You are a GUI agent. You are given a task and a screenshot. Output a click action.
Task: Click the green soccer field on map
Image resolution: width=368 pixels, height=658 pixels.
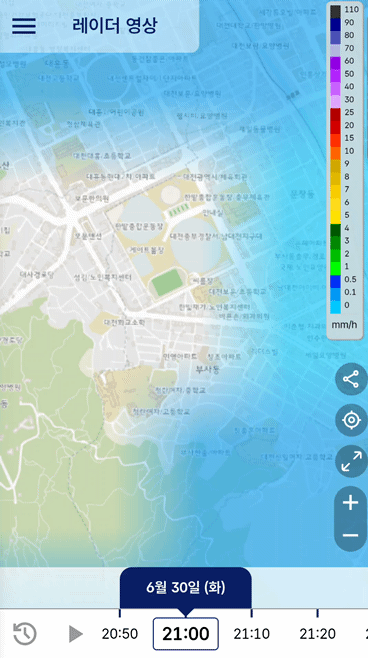pos(167,283)
